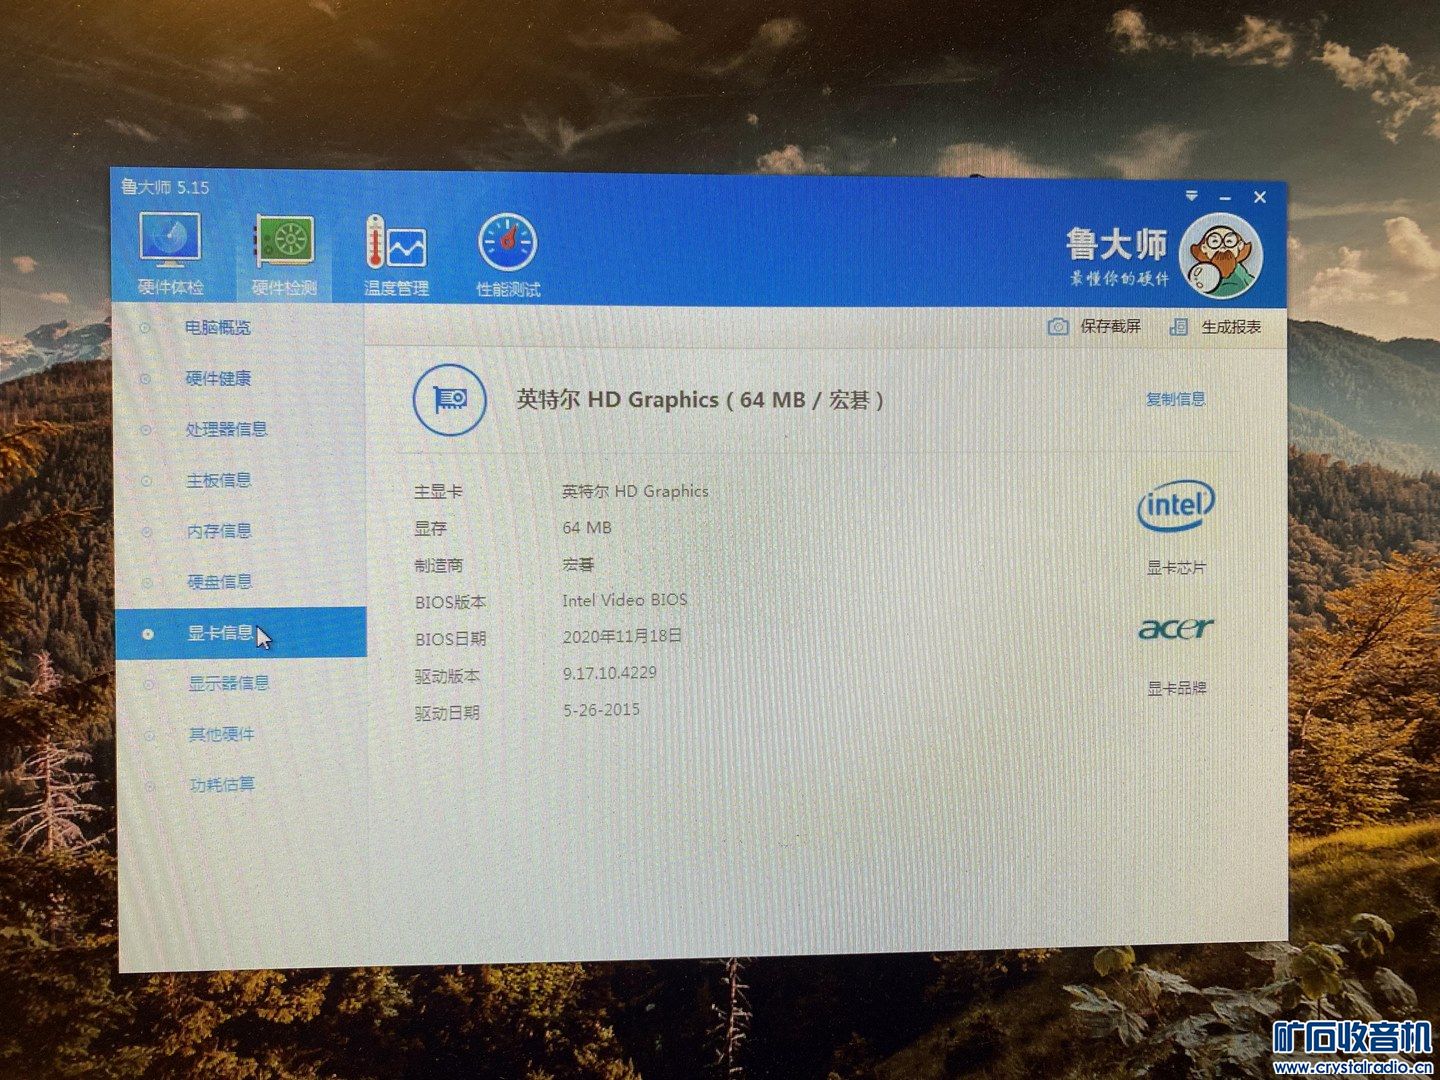Open 性能测试 speedometer icon
Screen dimensions: 1440x1080
(507, 242)
